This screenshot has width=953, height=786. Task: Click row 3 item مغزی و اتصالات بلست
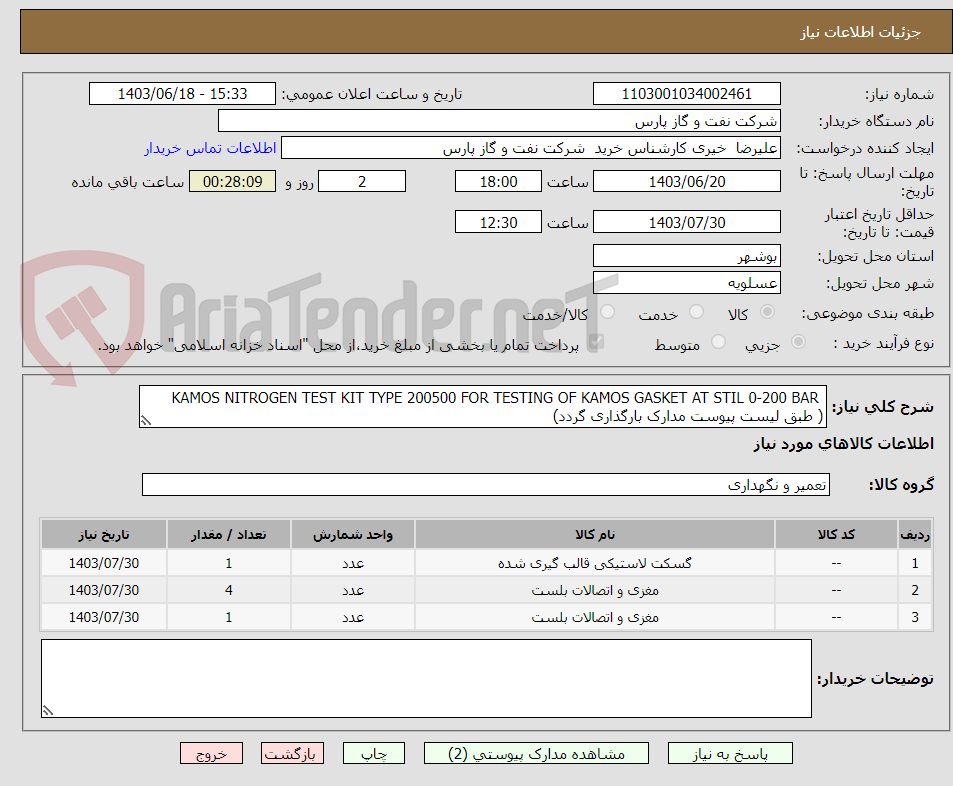[x=595, y=617]
